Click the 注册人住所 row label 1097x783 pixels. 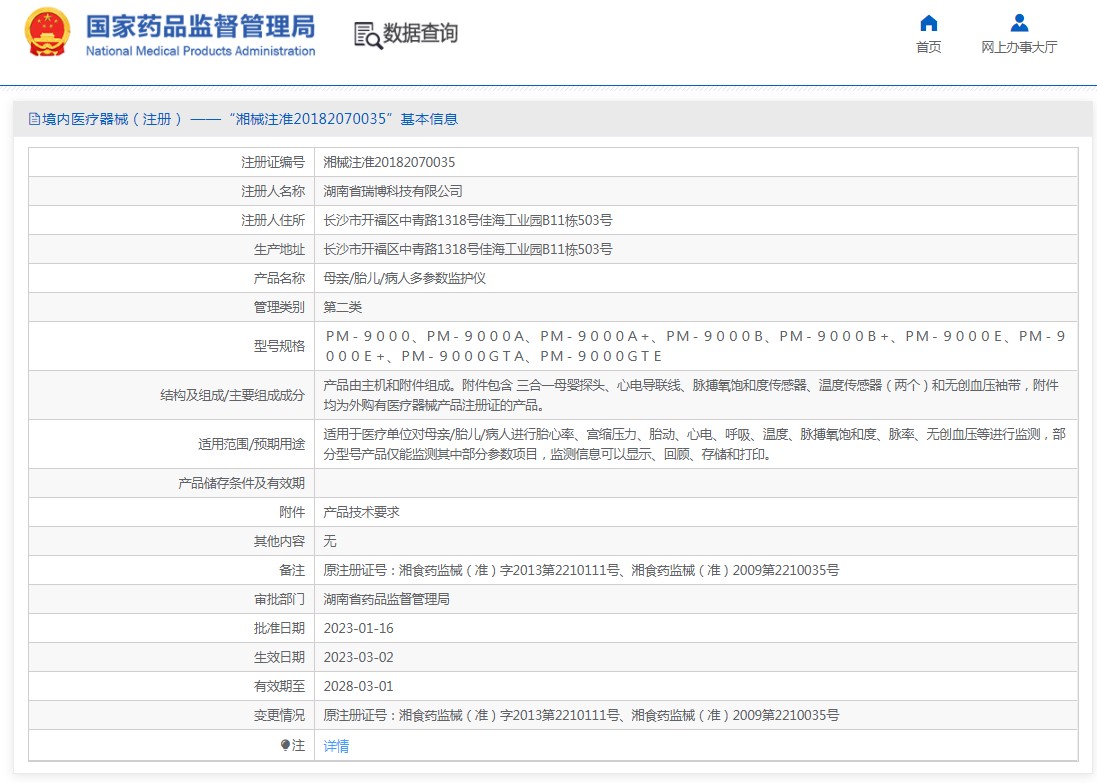point(273,220)
